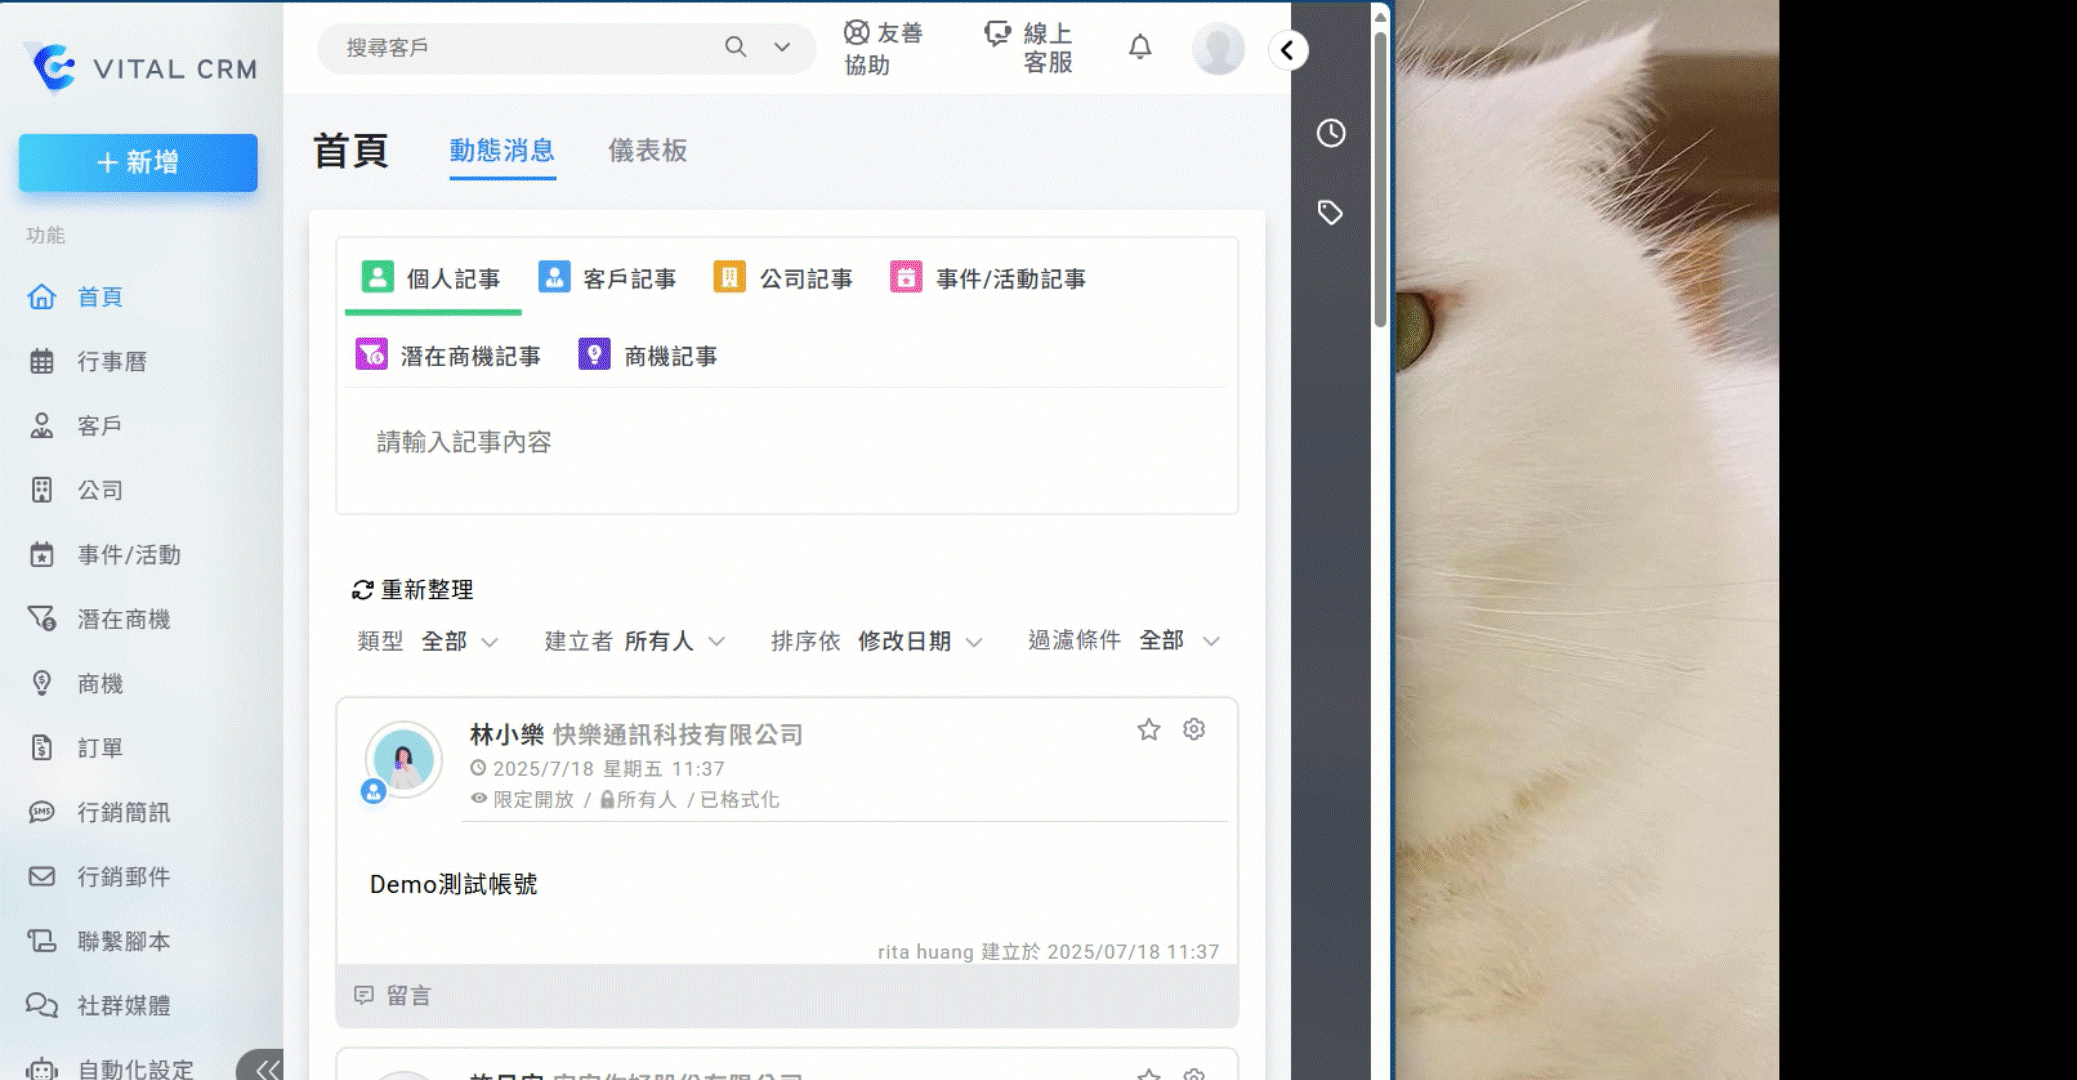Click the magnifier search icon
This screenshot has height=1080, width=2077.
click(x=736, y=47)
